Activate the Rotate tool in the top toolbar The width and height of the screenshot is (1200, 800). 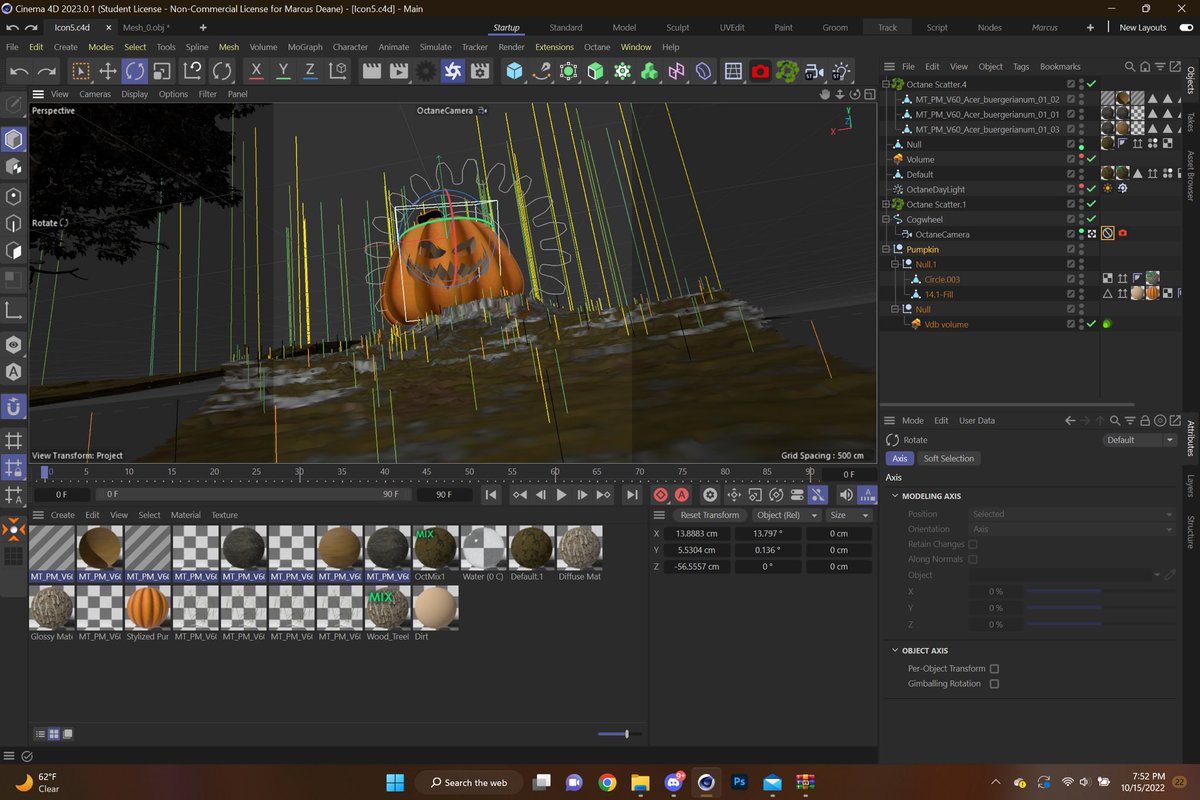[134, 71]
